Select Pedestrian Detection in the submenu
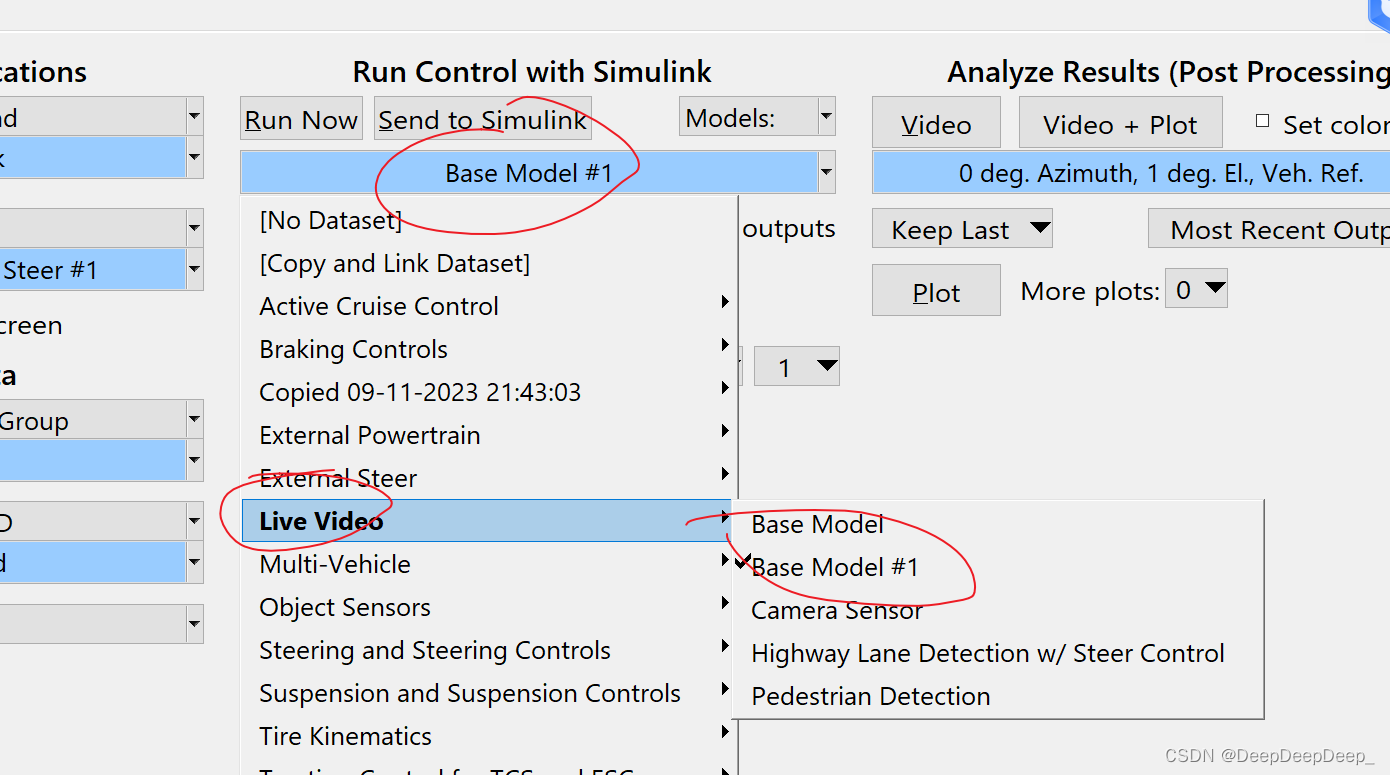The height and width of the screenshot is (775, 1390). [871, 696]
